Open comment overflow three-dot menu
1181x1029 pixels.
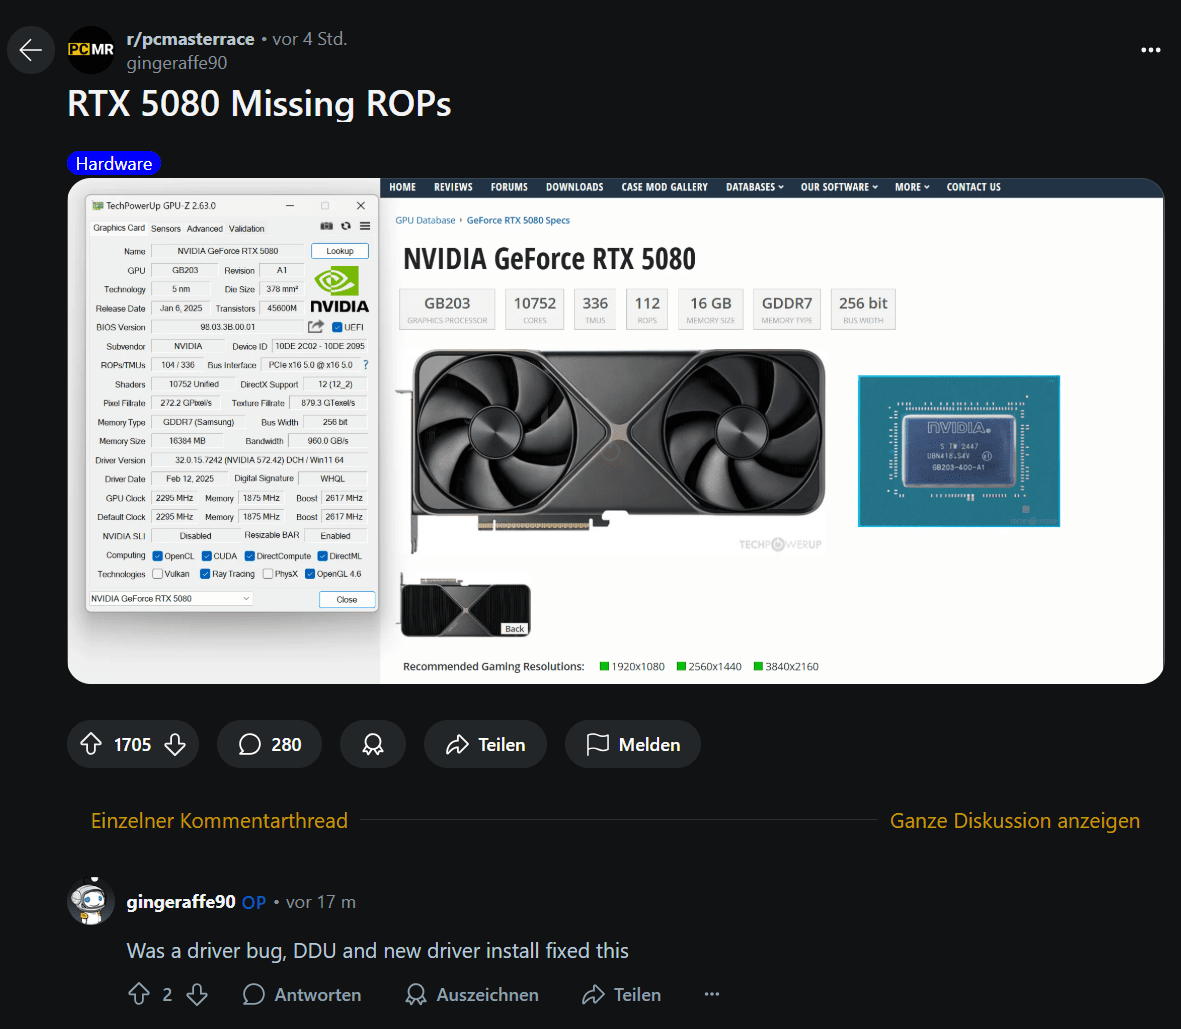[x=712, y=994]
